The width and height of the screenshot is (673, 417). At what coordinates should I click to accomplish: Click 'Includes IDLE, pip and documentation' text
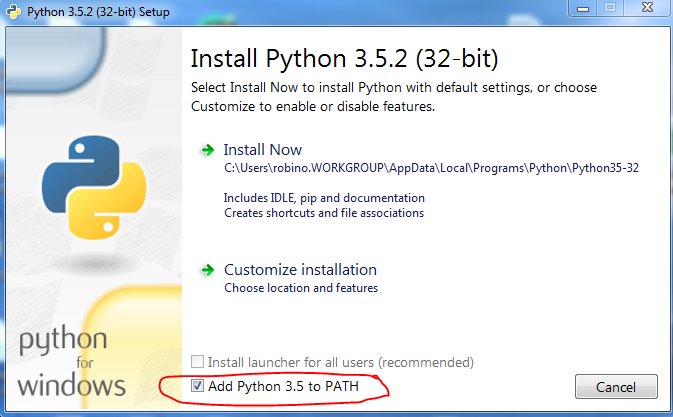click(x=324, y=198)
